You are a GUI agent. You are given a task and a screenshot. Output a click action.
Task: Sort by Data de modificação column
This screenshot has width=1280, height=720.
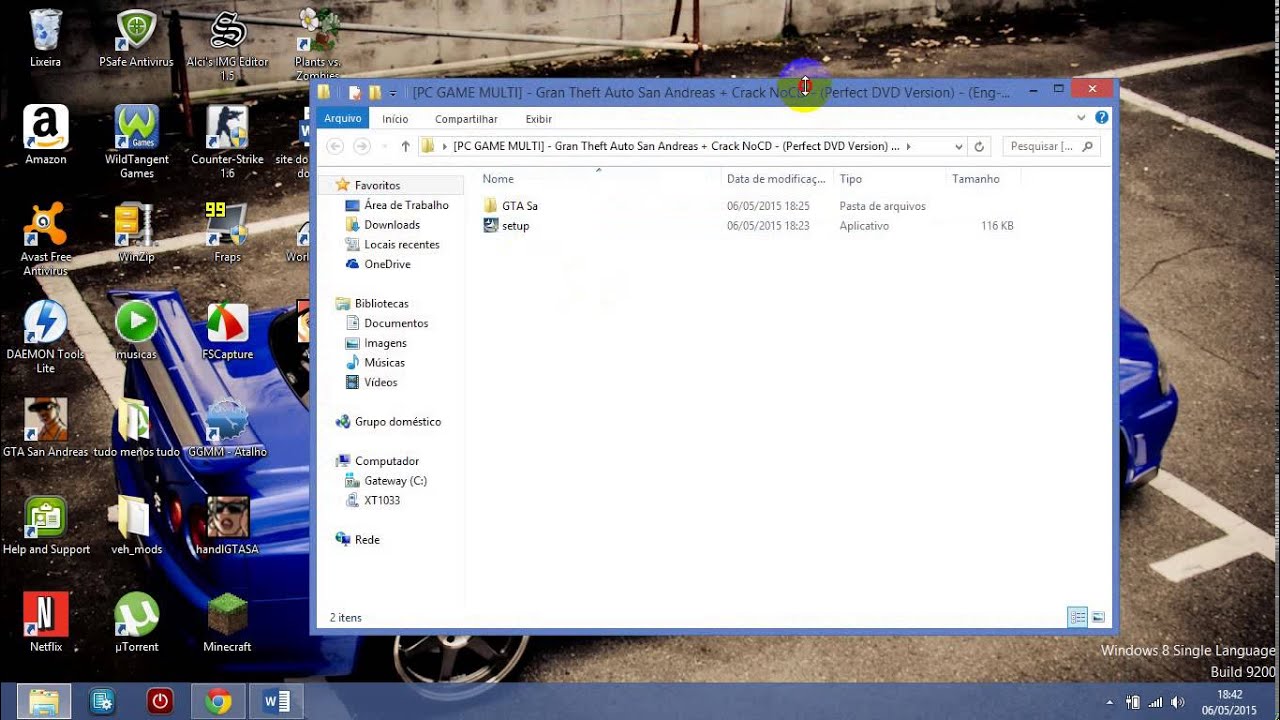(x=777, y=179)
